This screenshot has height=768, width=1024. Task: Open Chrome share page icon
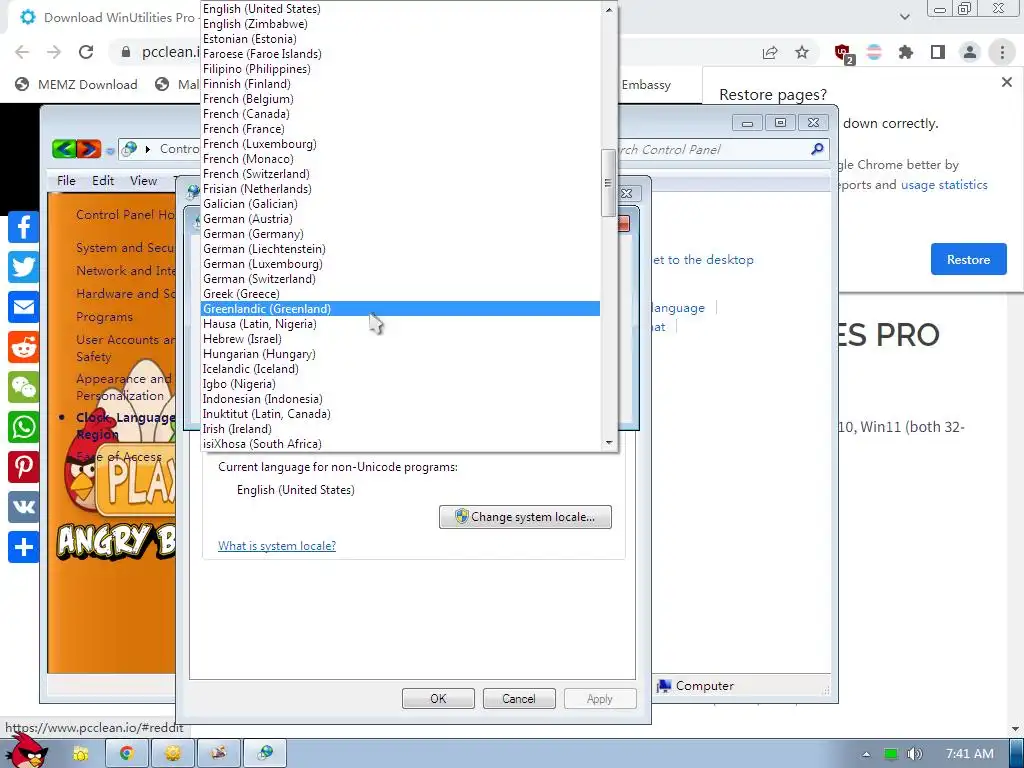point(770,52)
